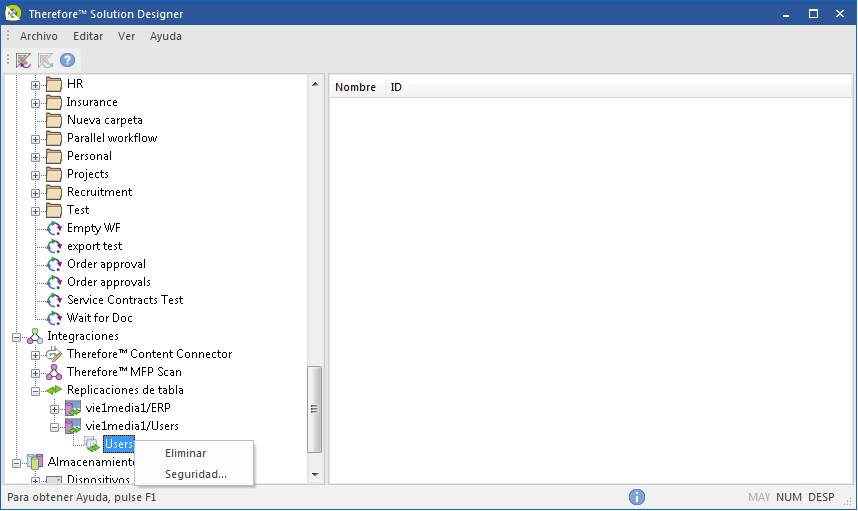Open the Ver menu

(x=126, y=36)
